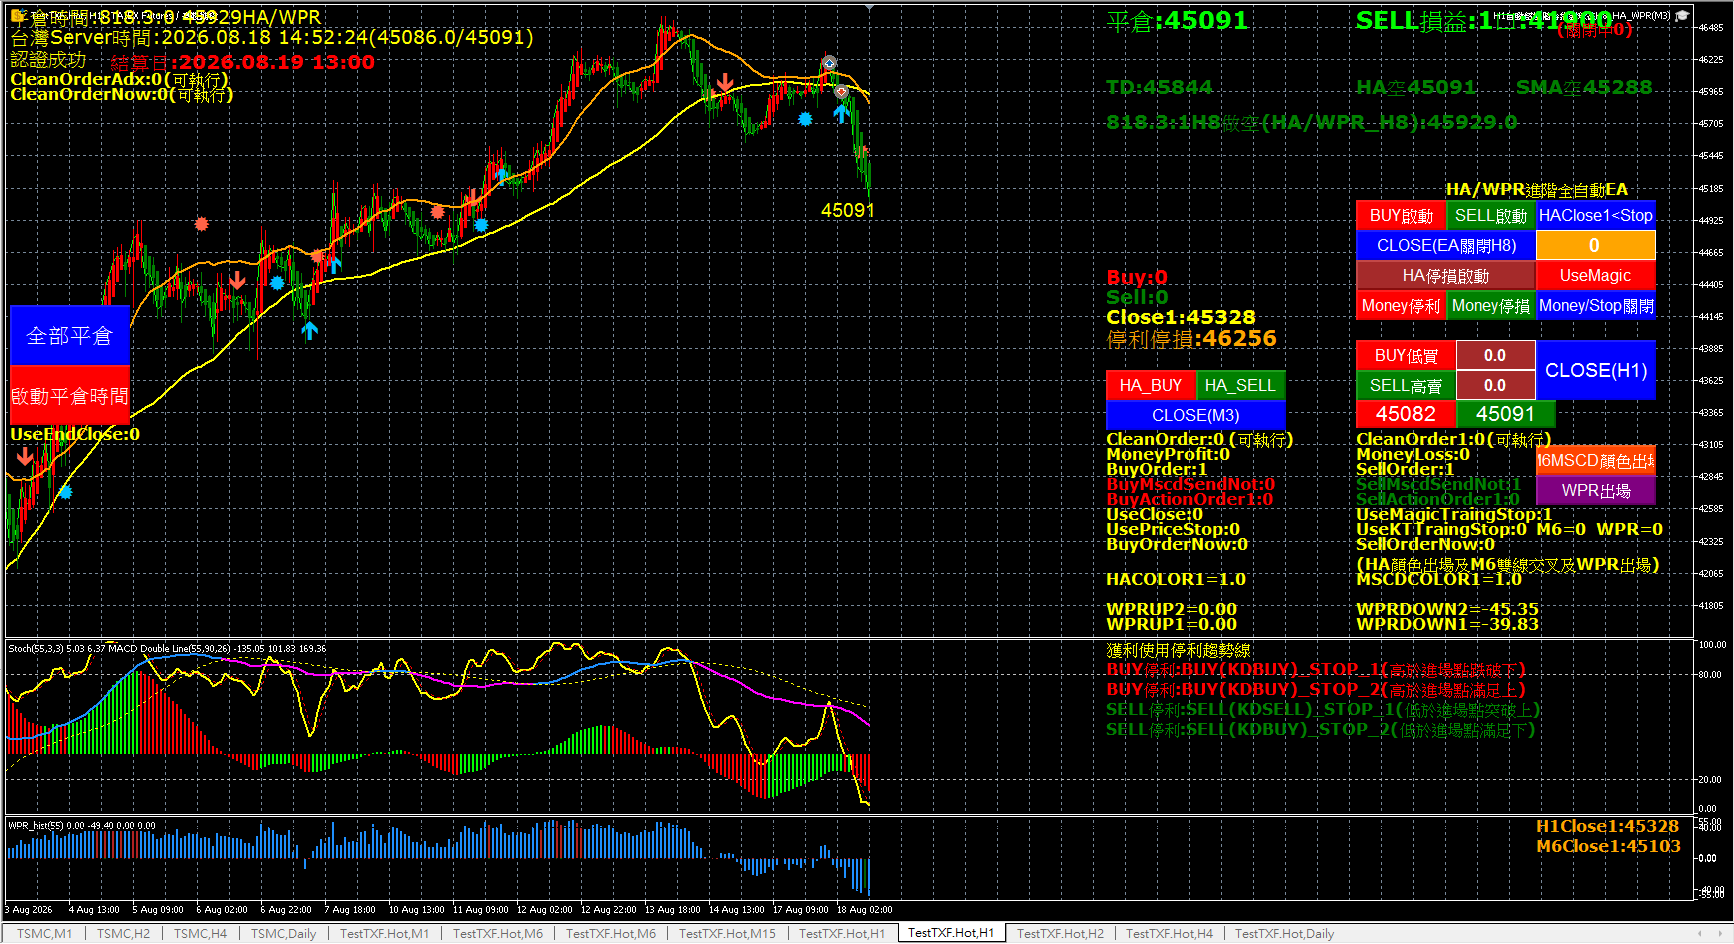Toggle the 啟動平倉時間 button
1734x944 pixels.
(70, 396)
